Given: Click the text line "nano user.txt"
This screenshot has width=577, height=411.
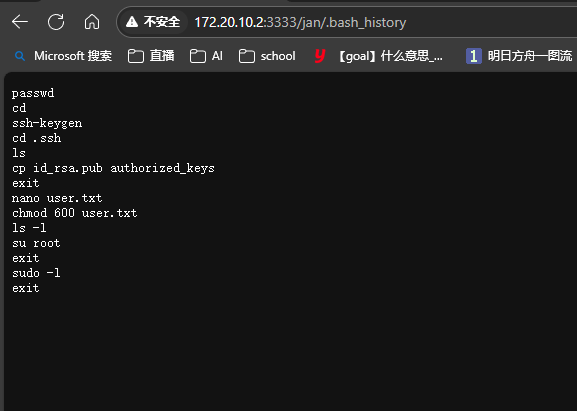Looking at the screenshot, I should [x=57, y=198].
